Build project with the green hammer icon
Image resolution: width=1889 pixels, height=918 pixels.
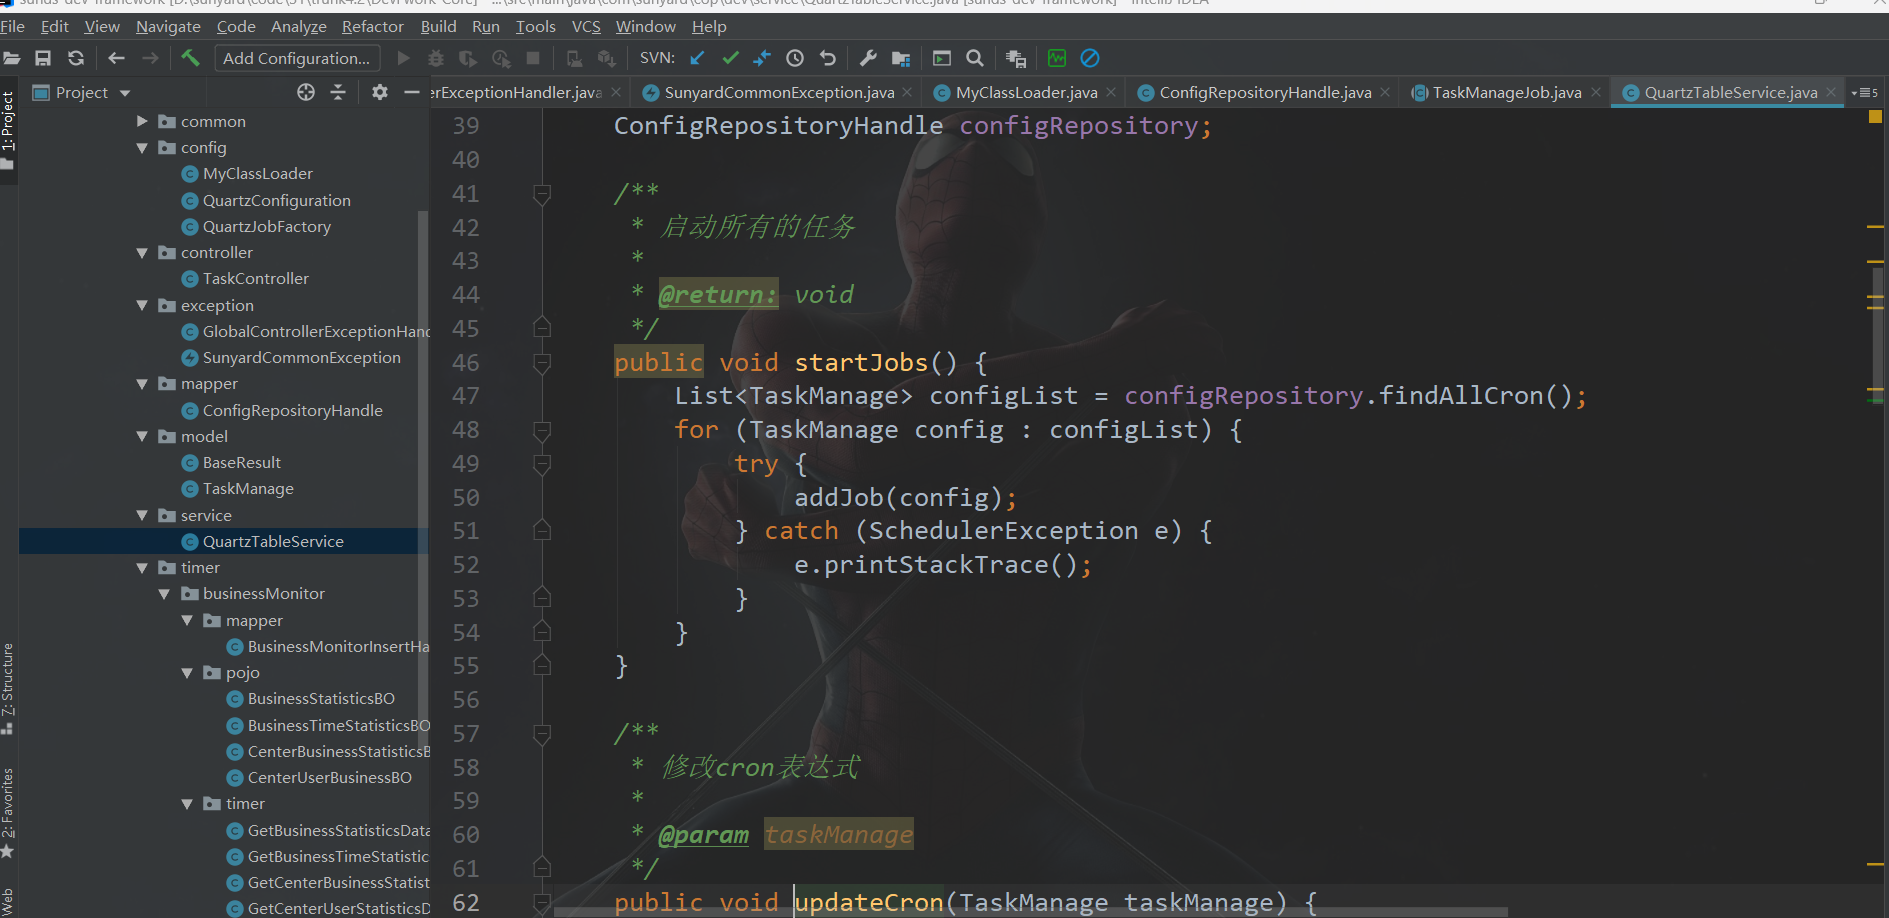pos(190,58)
